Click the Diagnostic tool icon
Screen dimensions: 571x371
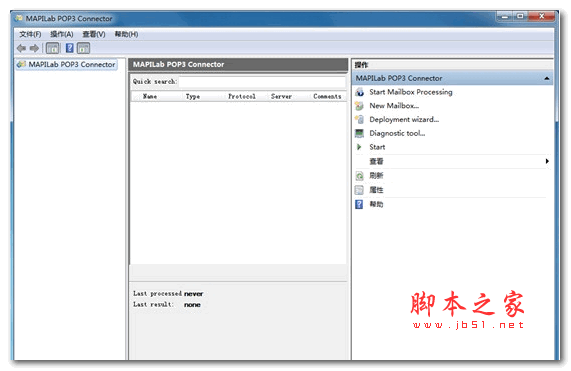coord(359,133)
